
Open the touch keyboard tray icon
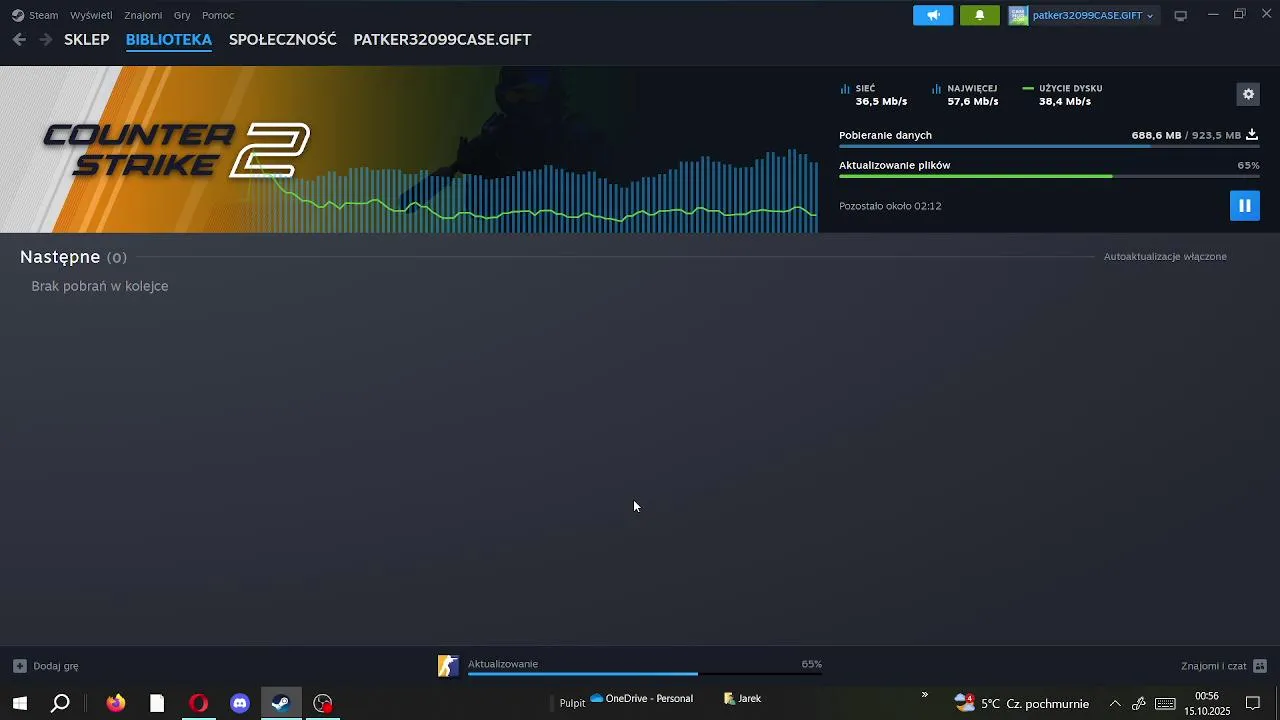click(x=1165, y=703)
